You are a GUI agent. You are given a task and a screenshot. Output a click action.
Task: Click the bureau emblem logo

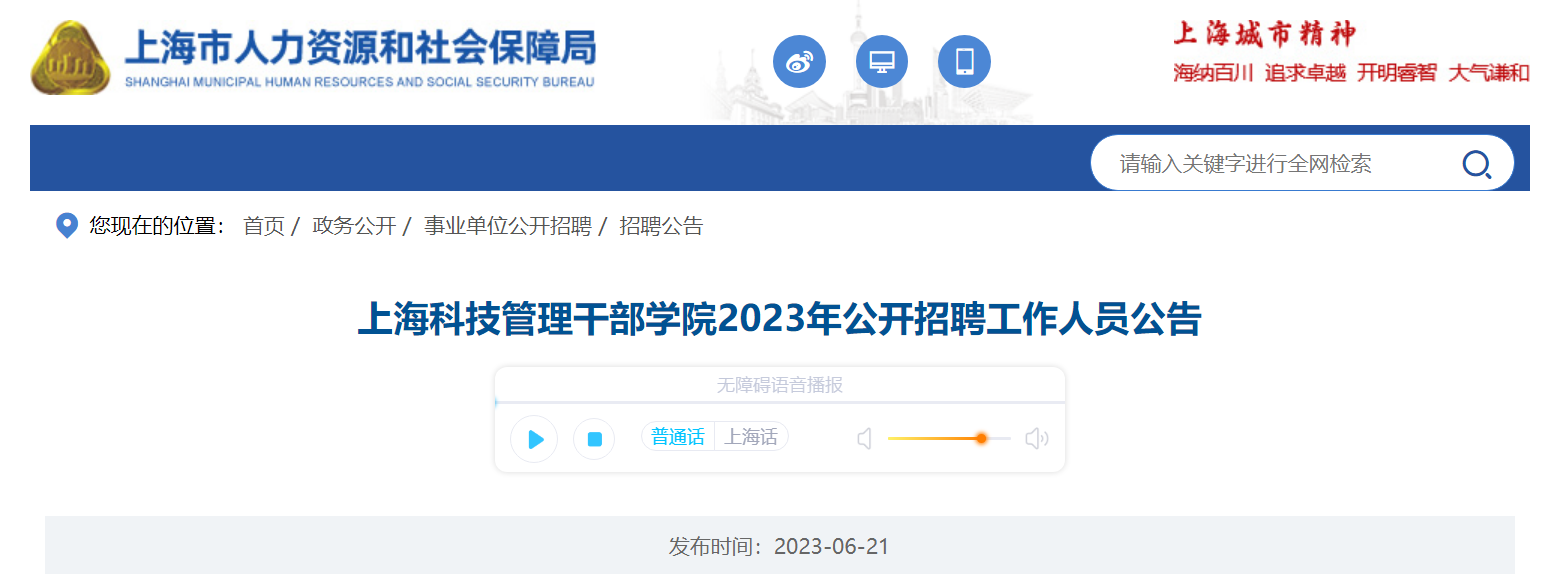[70, 58]
